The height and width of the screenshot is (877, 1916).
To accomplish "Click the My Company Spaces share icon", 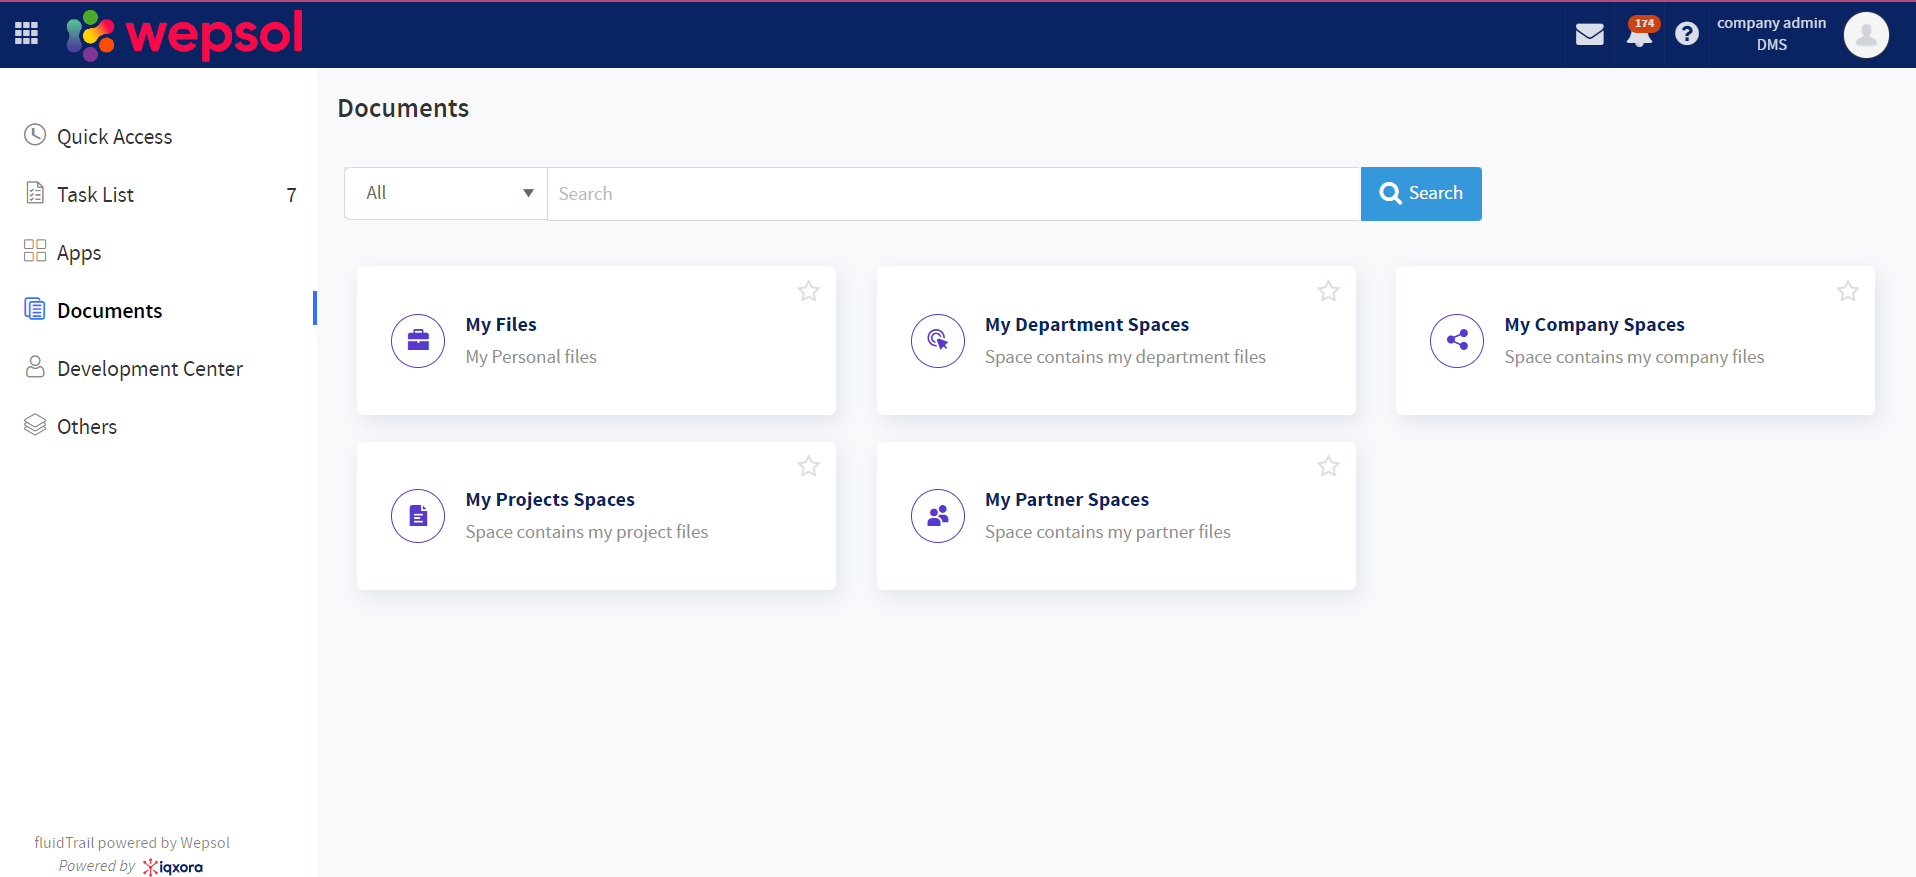I will (1457, 341).
